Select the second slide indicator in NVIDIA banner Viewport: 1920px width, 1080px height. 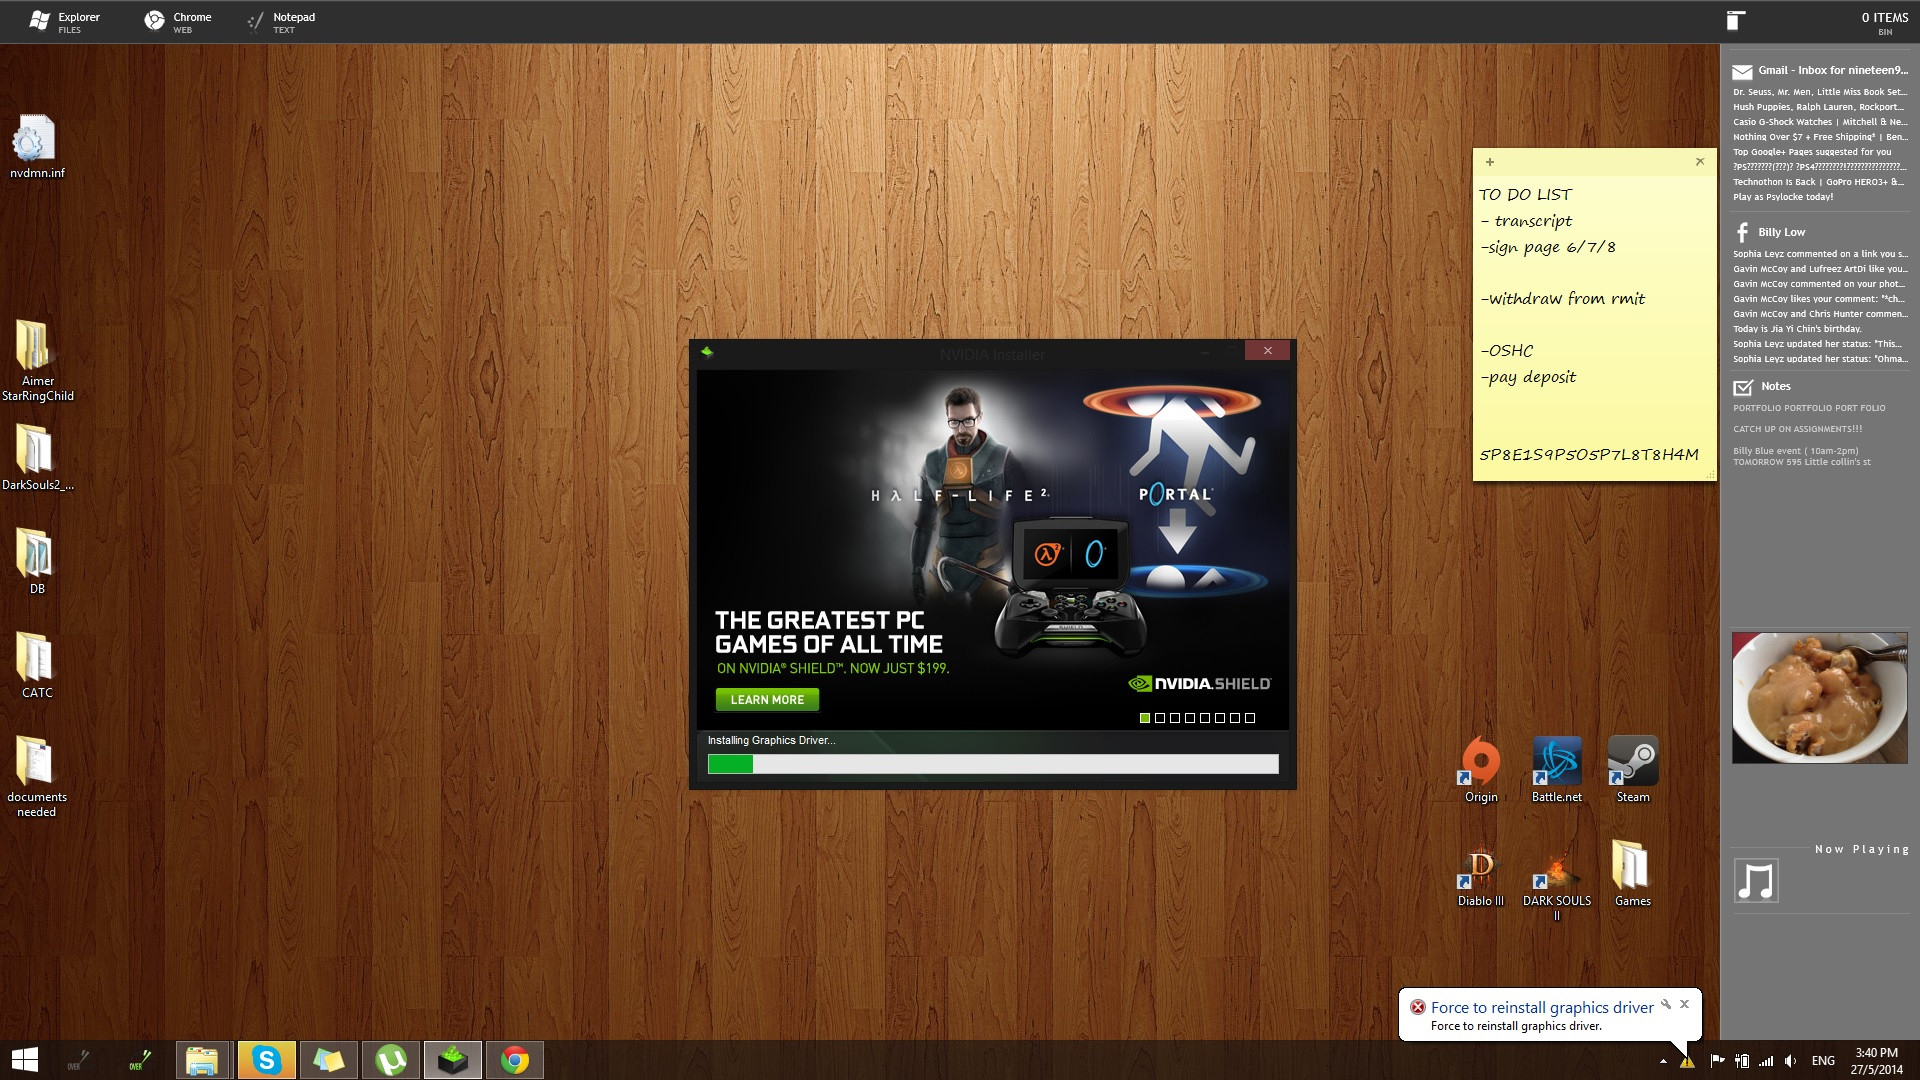(x=1160, y=718)
